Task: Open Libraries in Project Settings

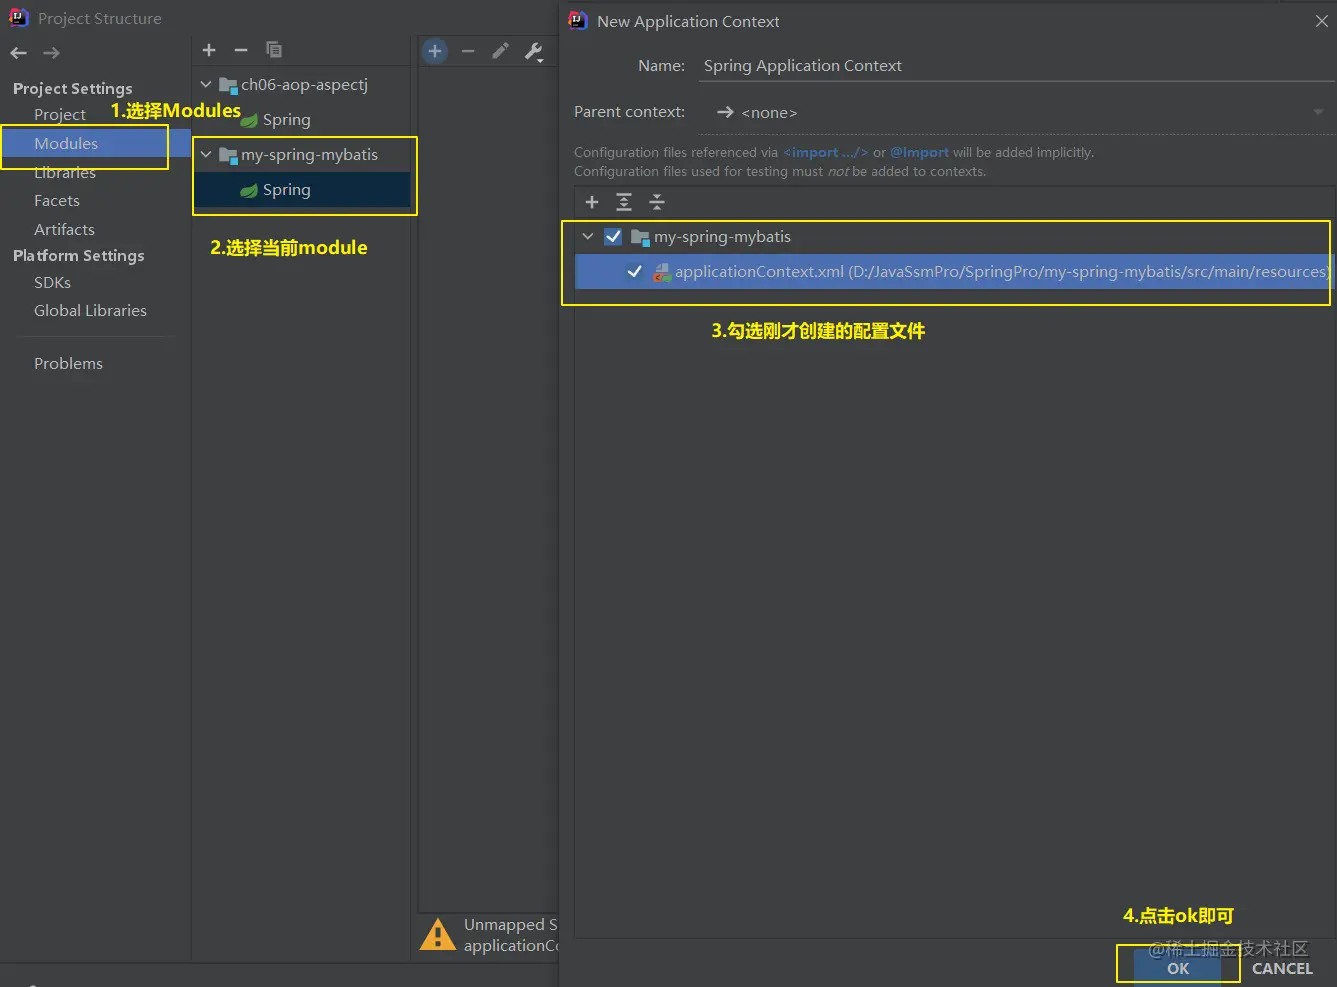Action: (65, 173)
